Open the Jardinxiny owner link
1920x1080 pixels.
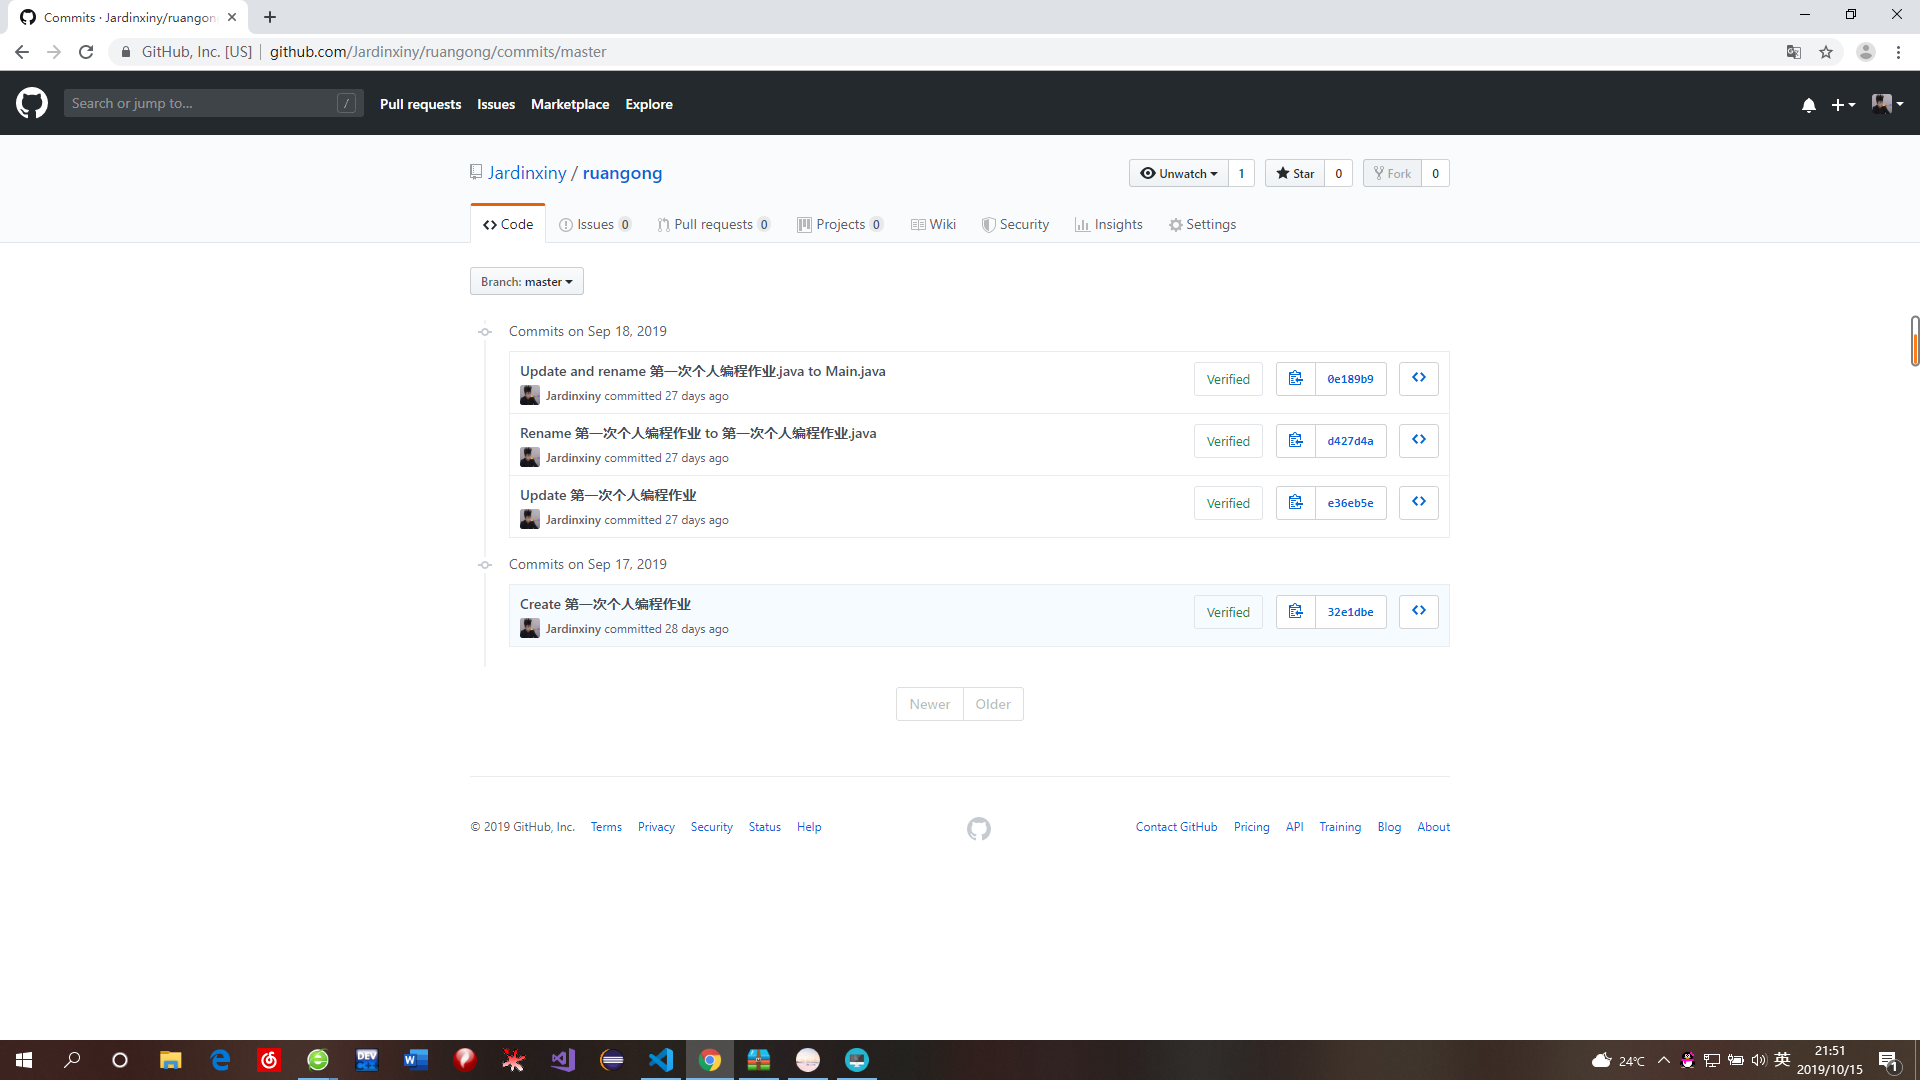pyautogui.click(x=527, y=173)
